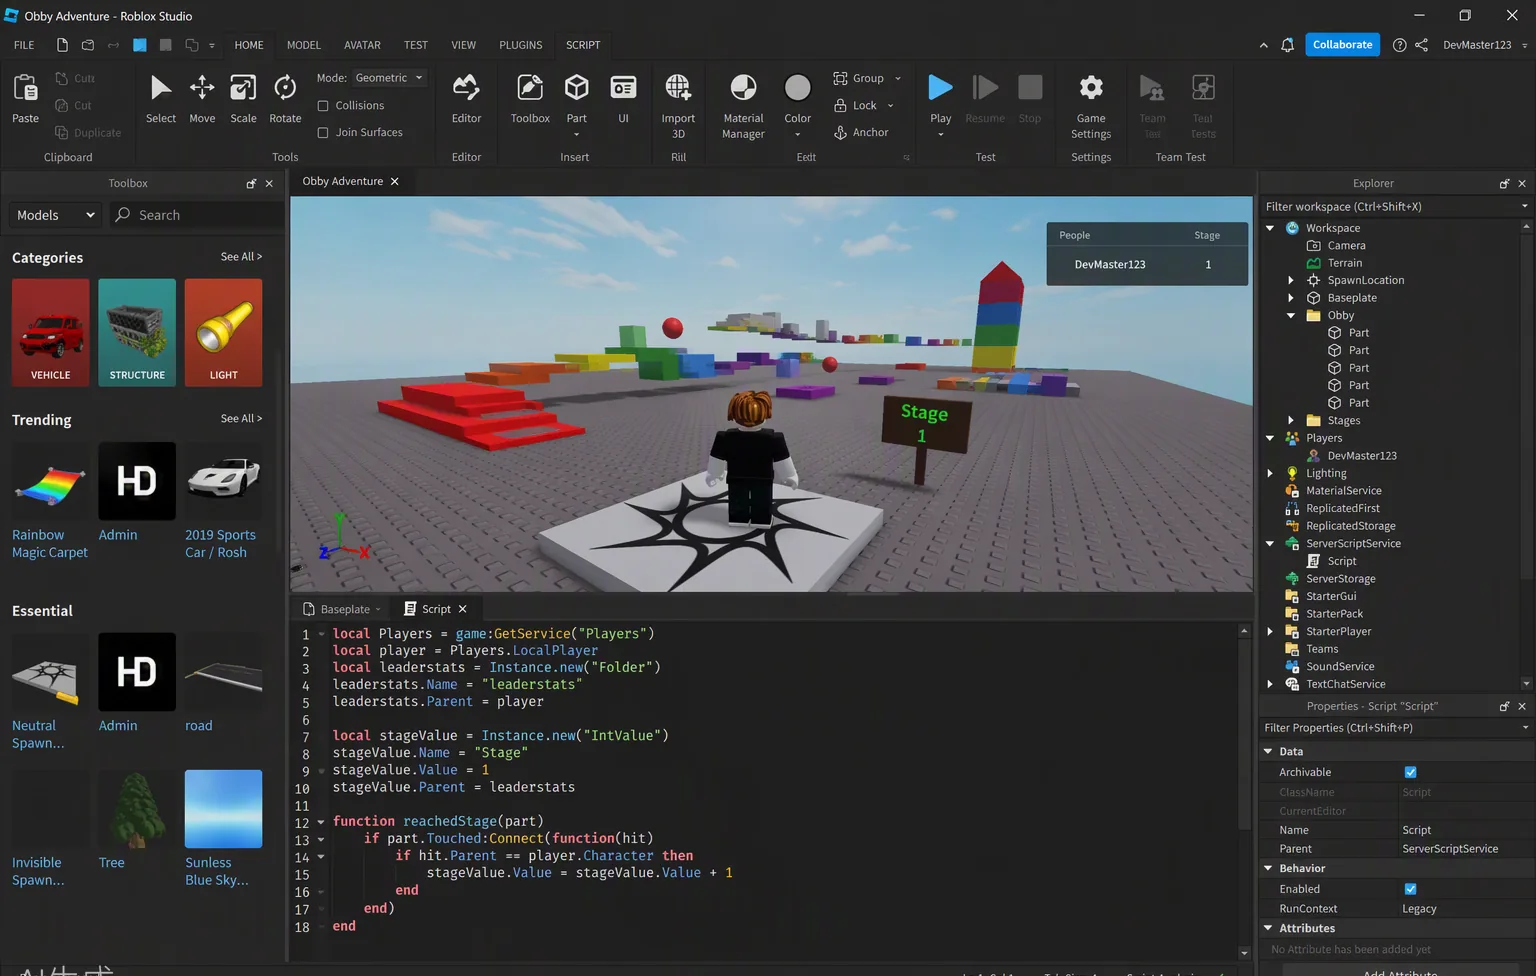The height and width of the screenshot is (976, 1536).
Task: Select the LIGHT category thumbnail
Action: point(223,332)
